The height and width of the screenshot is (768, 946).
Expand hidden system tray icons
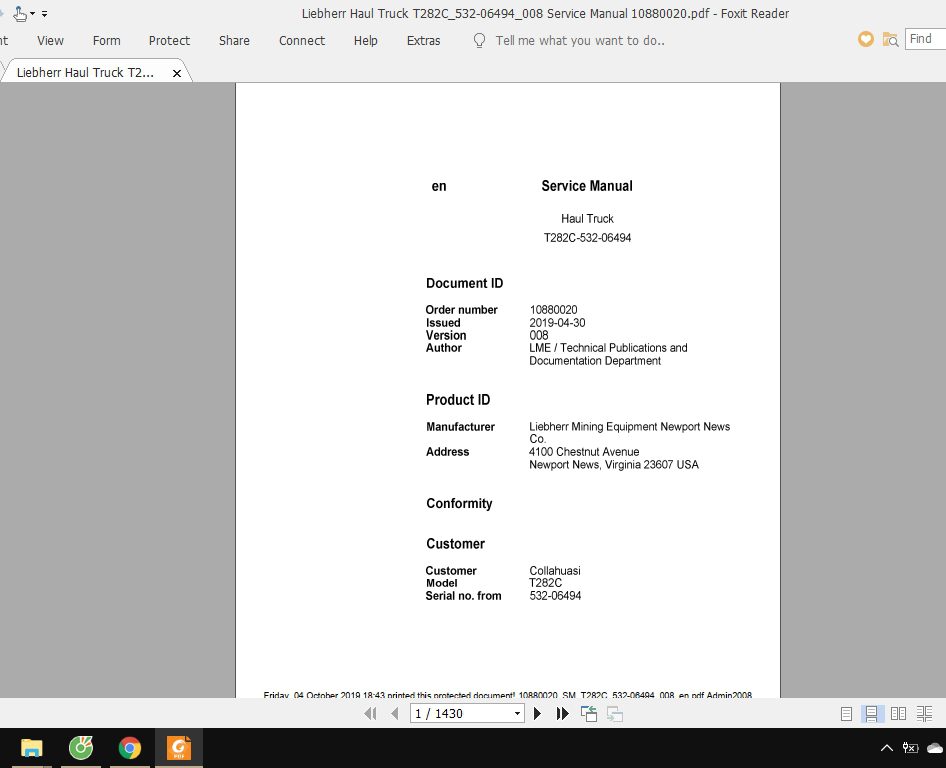886,747
